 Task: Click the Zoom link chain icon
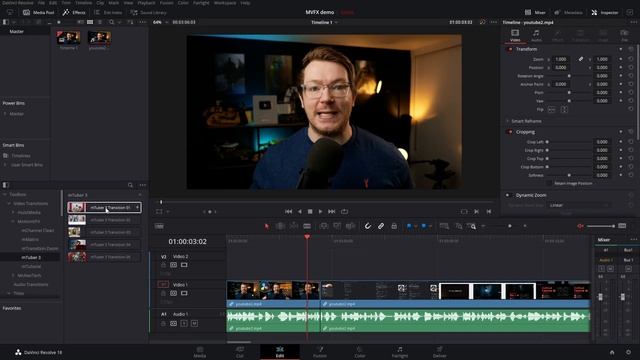[x=581, y=59]
